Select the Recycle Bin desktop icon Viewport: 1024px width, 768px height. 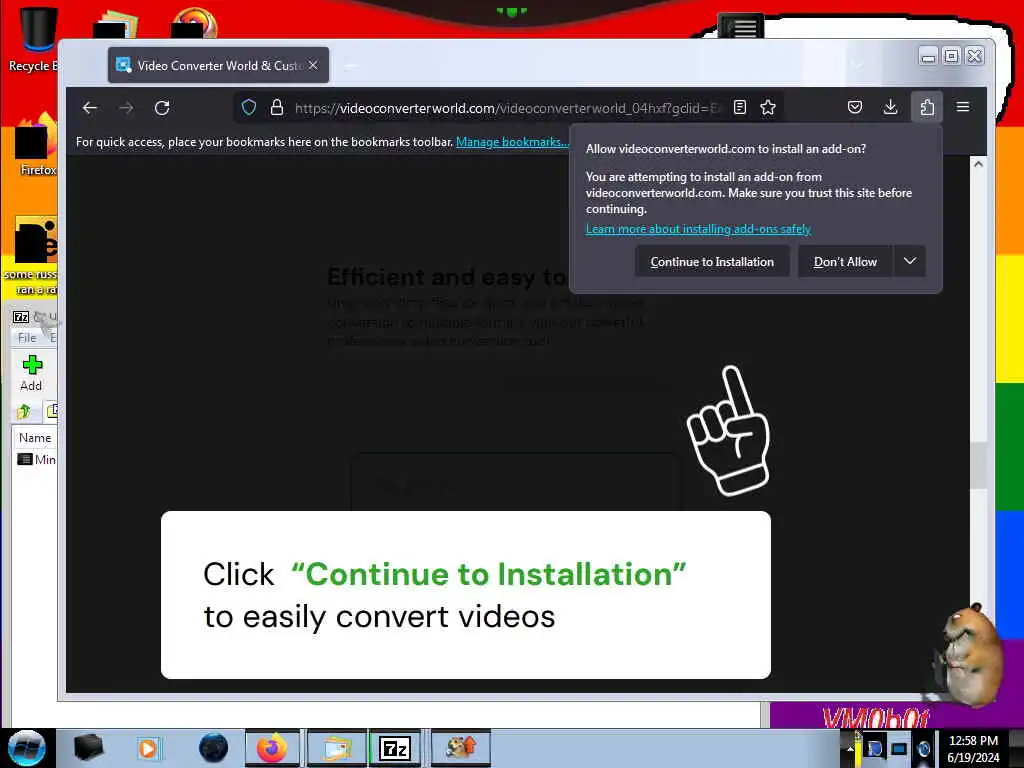(36, 39)
